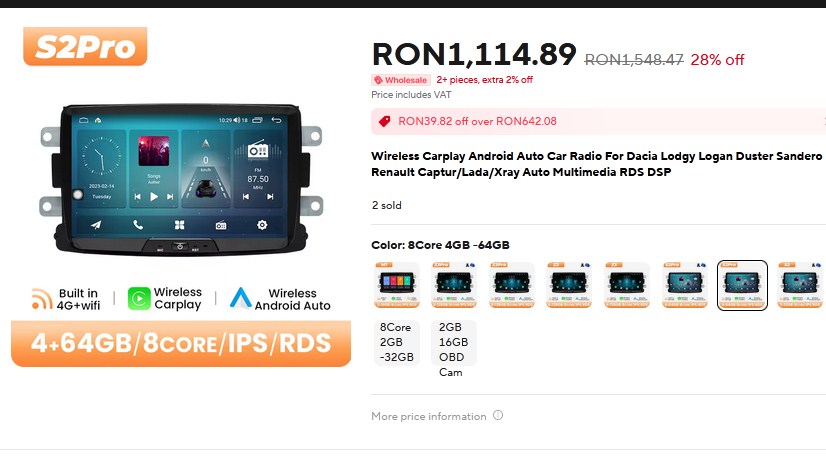Click the orange wifi signal icon

tap(42, 299)
